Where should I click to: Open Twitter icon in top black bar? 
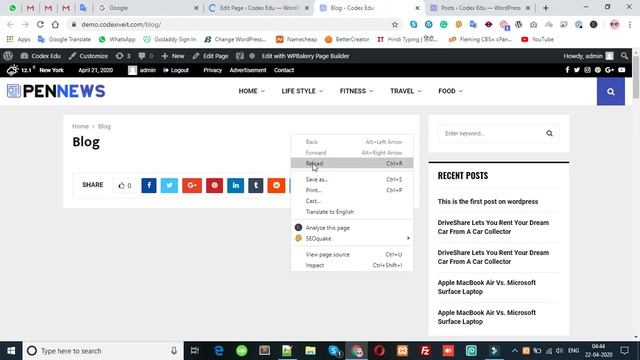pyautogui.click(x=577, y=70)
